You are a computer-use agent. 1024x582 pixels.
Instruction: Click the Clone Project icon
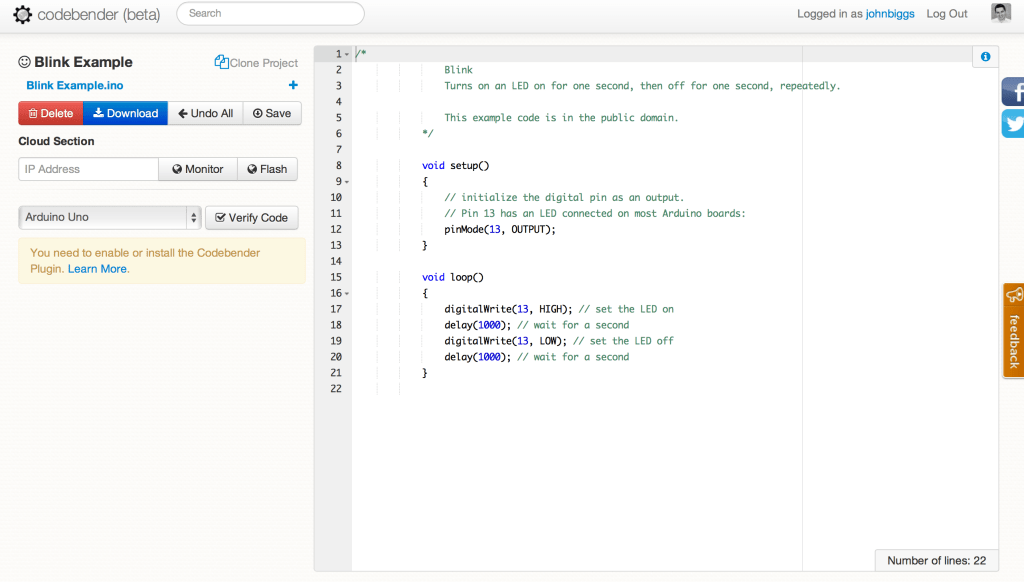[222, 62]
